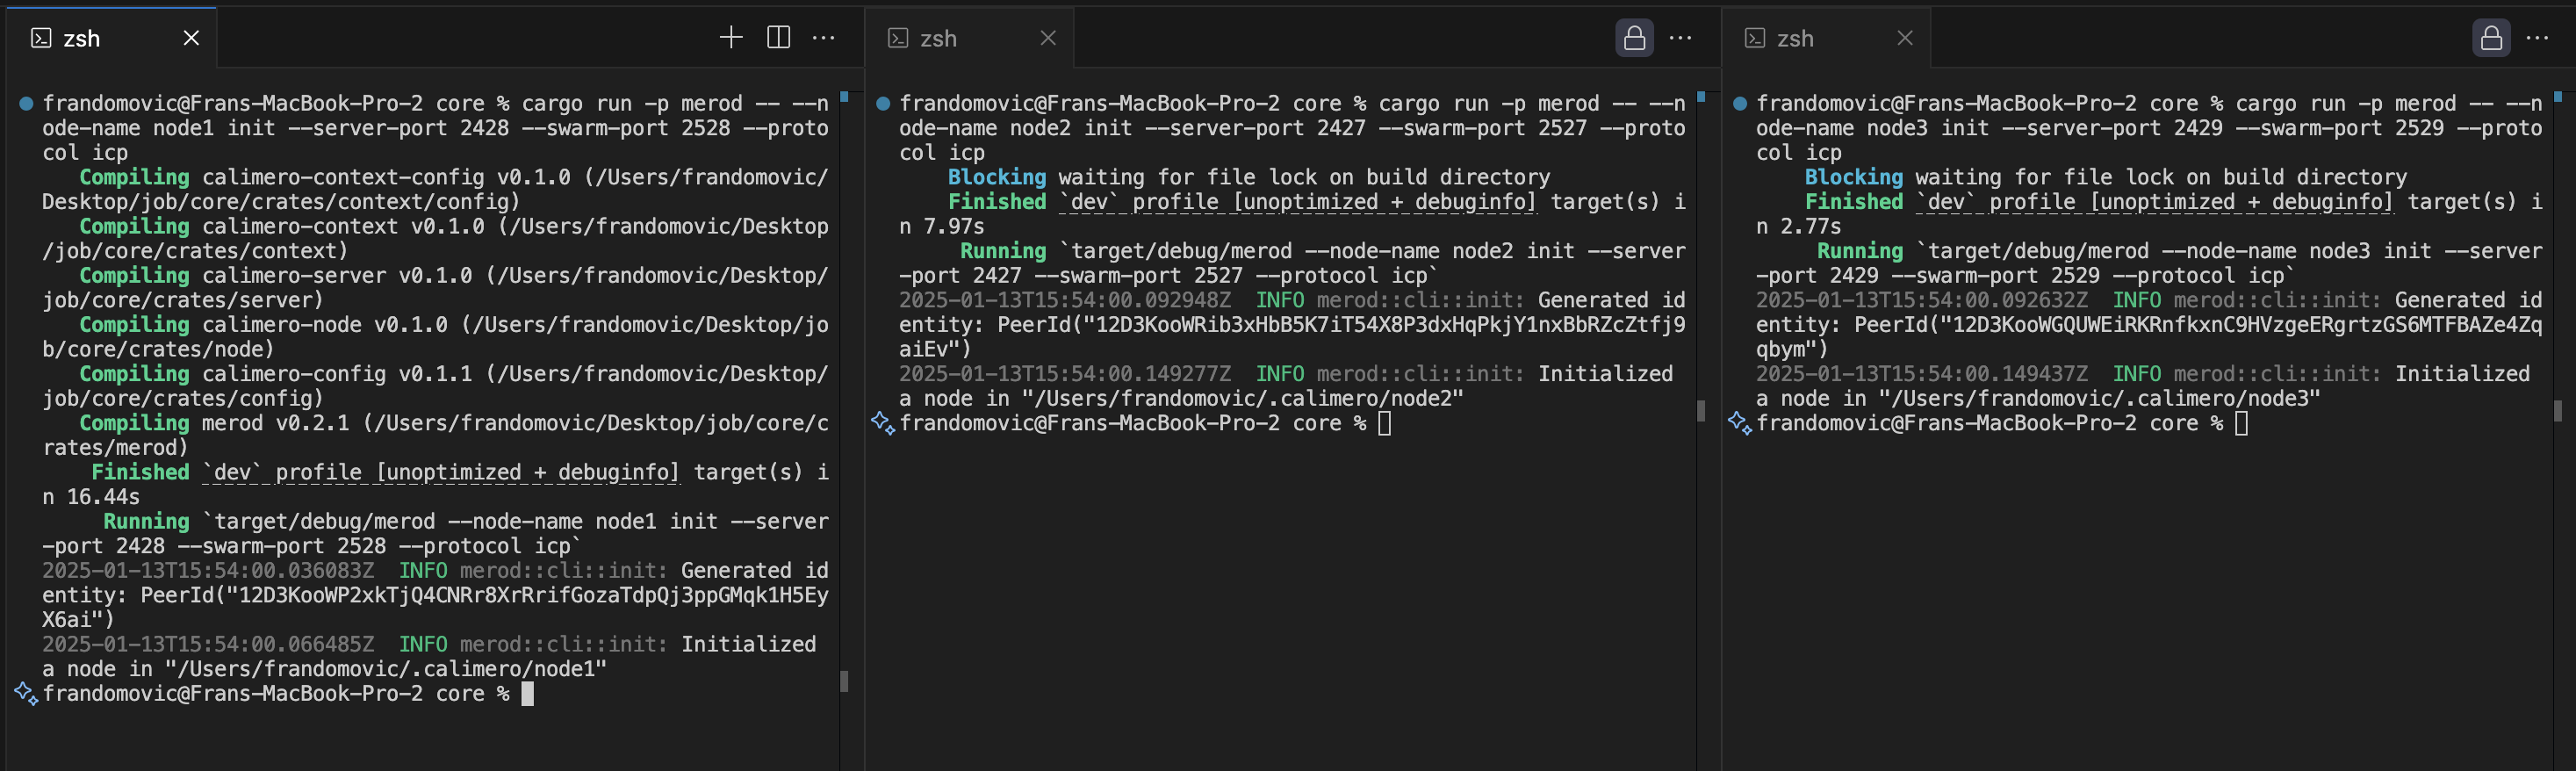Add a new terminal with plus icon
Viewport: 2576px width, 771px height.
(731, 38)
